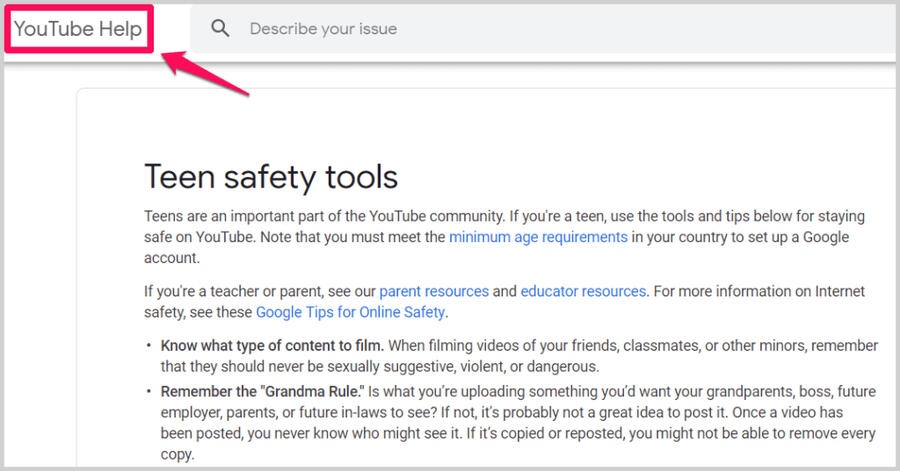This screenshot has width=900, height=471.
Task: Click the 'Teen safety tools' heading
Action: coord(271,177)
